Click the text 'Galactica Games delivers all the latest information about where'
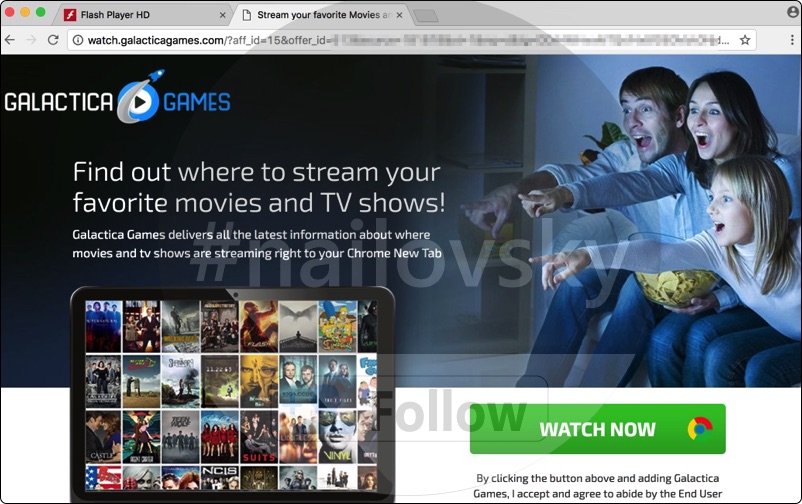 coord(251,235)
